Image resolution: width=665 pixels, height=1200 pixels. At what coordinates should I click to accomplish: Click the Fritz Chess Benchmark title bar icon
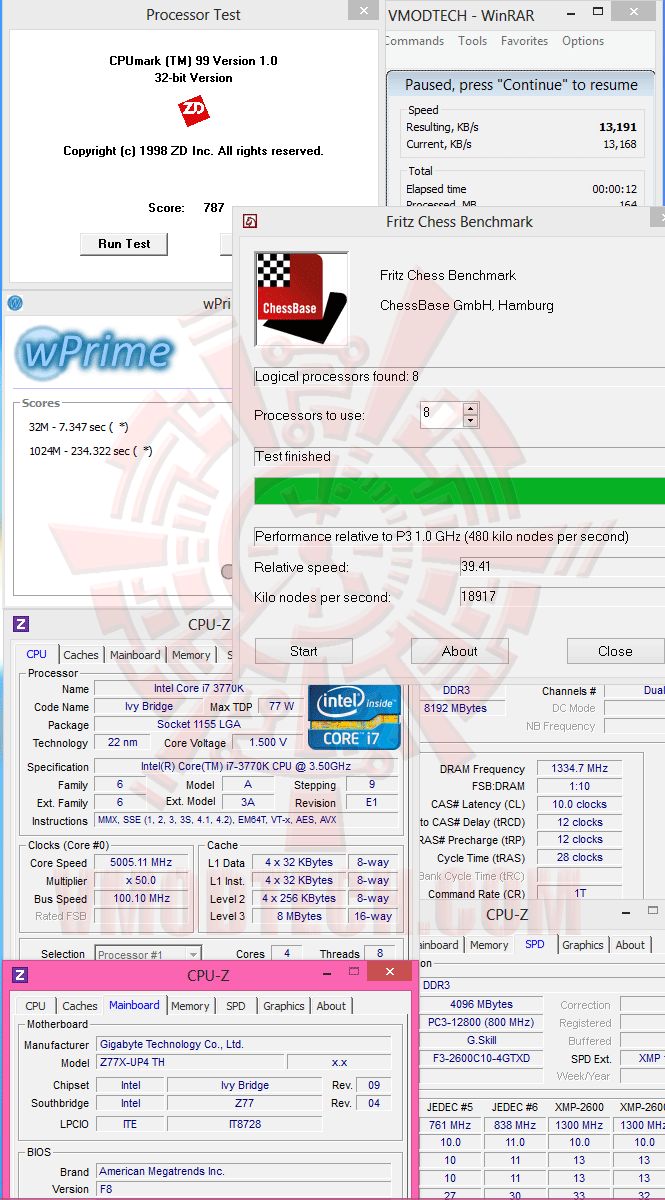251,222
